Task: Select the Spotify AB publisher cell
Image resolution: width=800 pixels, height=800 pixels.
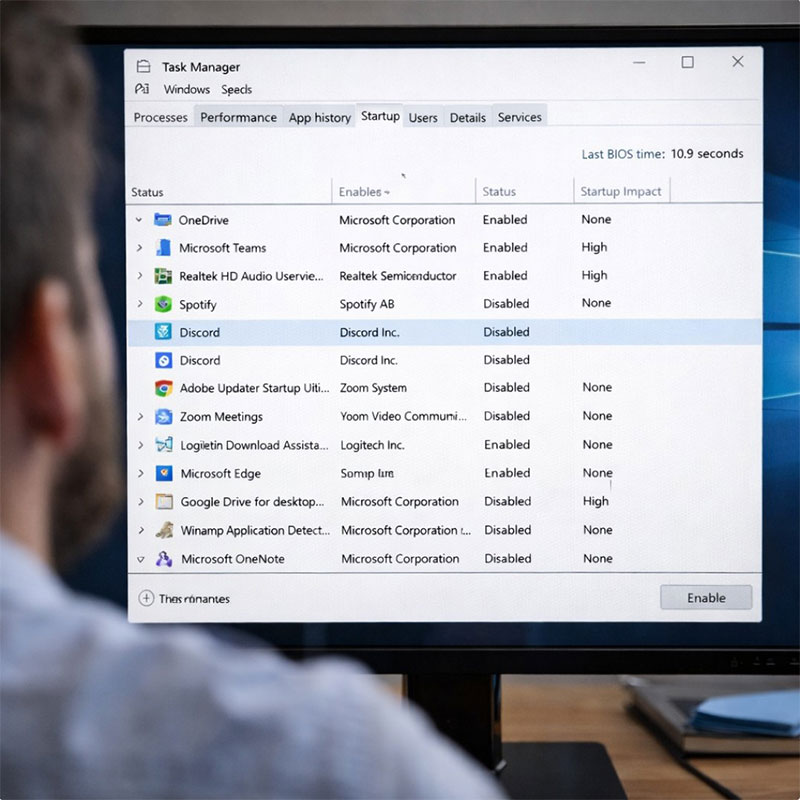Action: 367,304
